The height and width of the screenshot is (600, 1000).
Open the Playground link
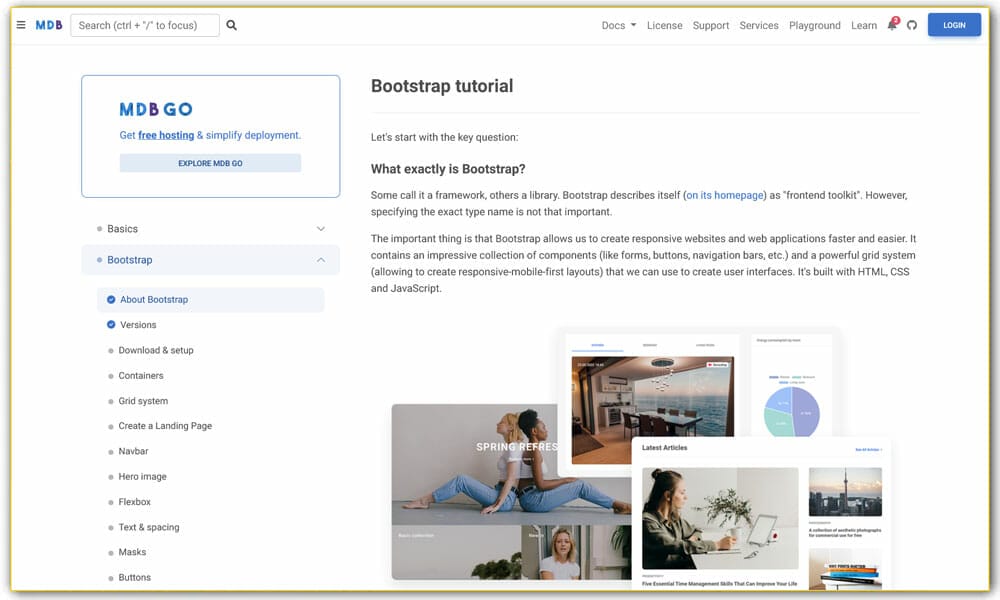tap(814, 26)
